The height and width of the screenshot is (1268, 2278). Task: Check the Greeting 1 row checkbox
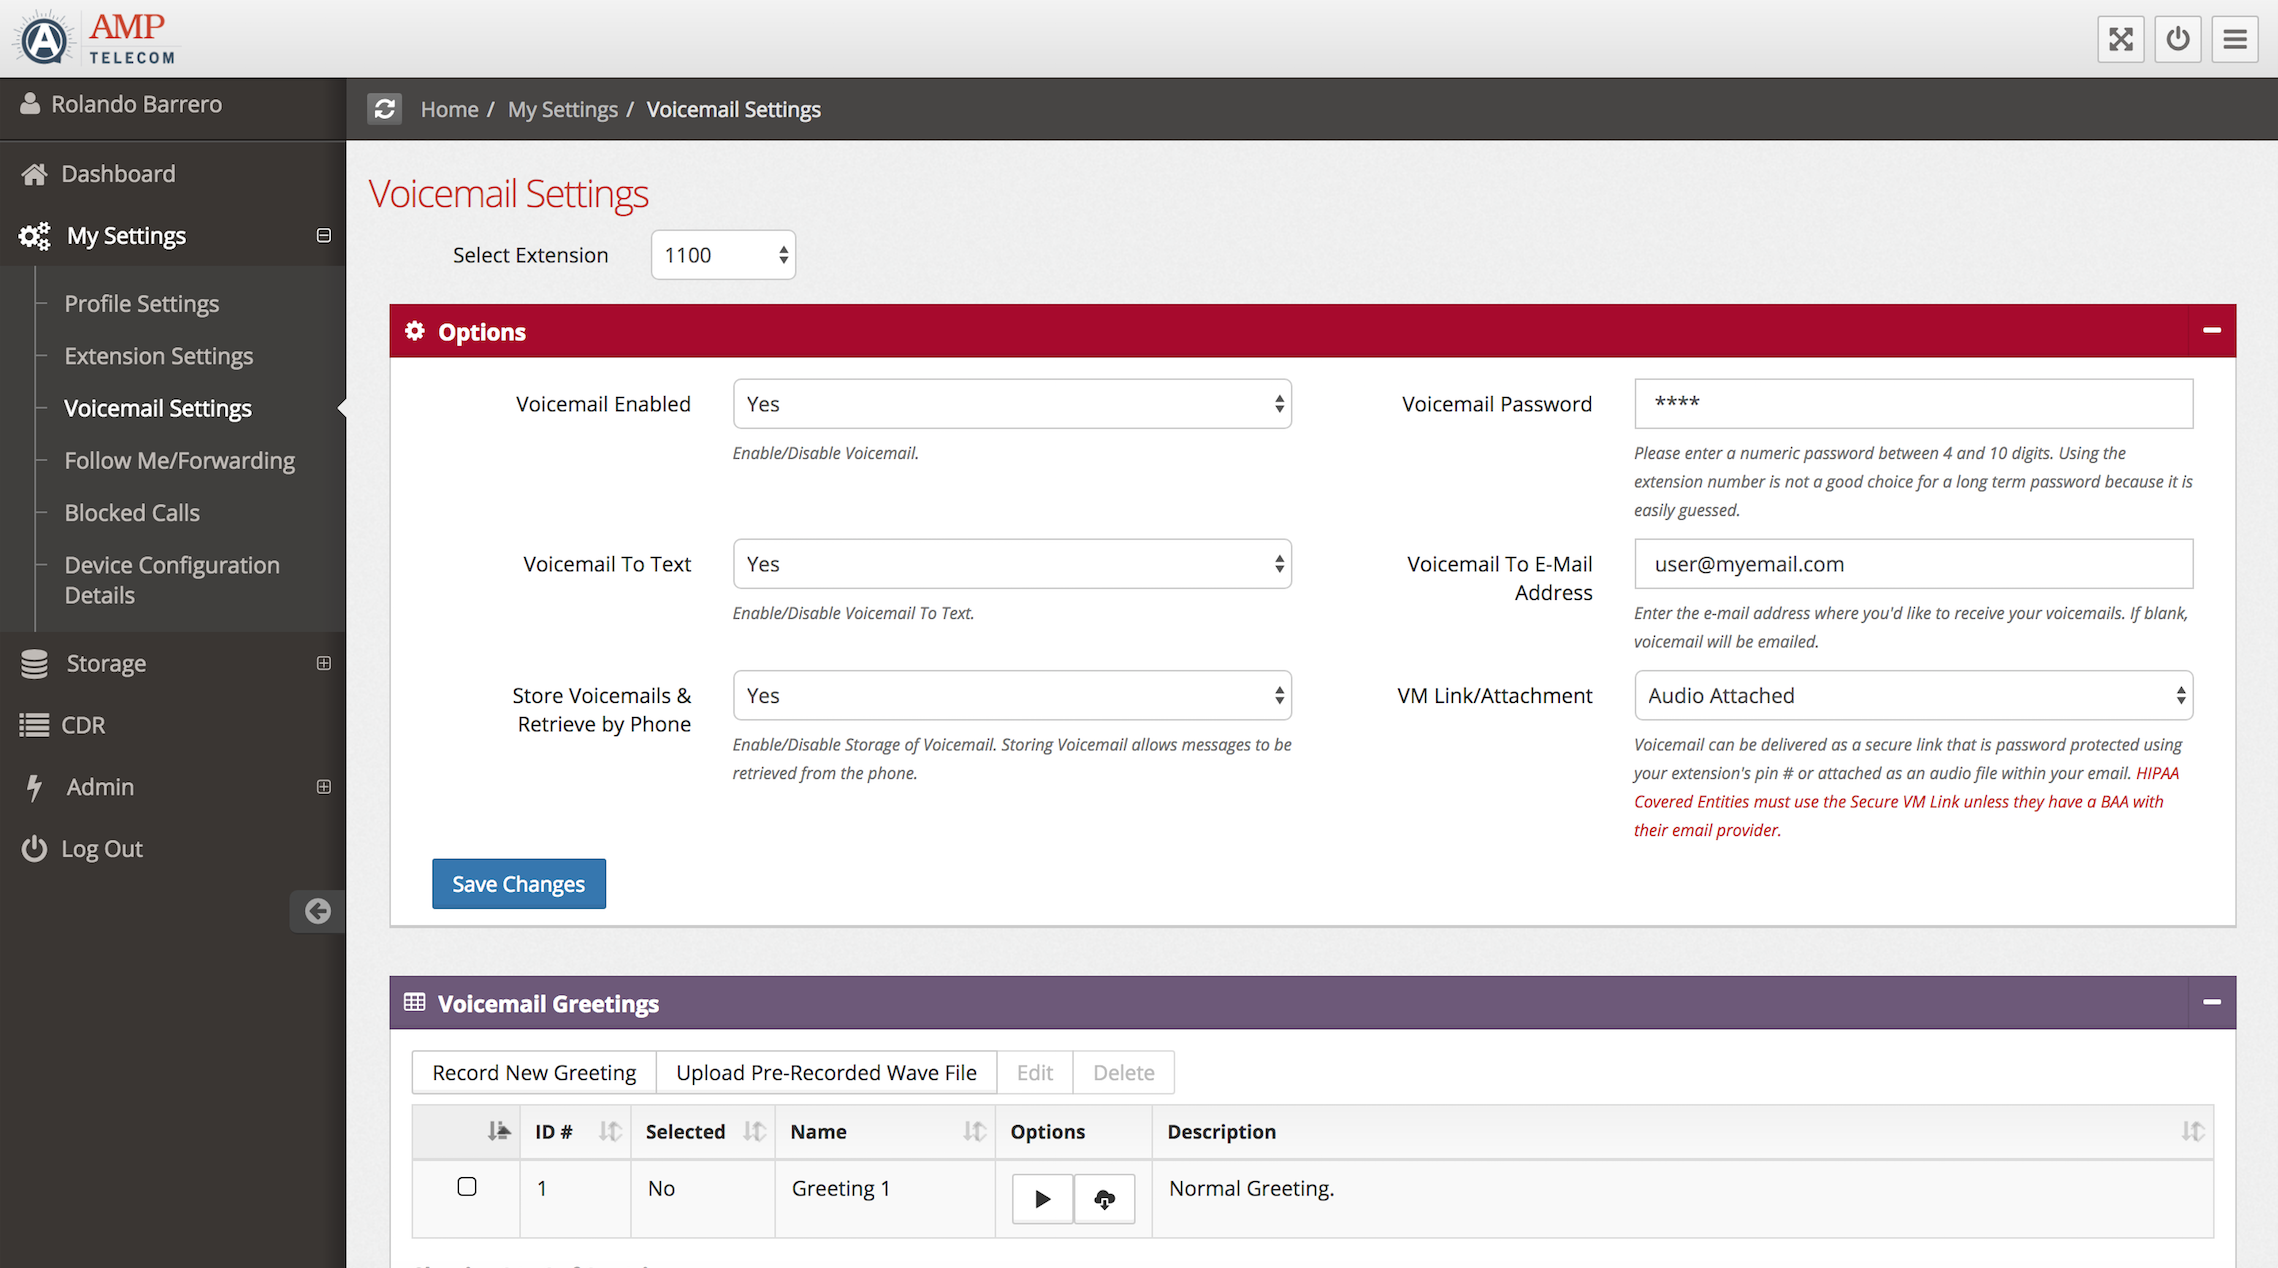coord(467,1187)
